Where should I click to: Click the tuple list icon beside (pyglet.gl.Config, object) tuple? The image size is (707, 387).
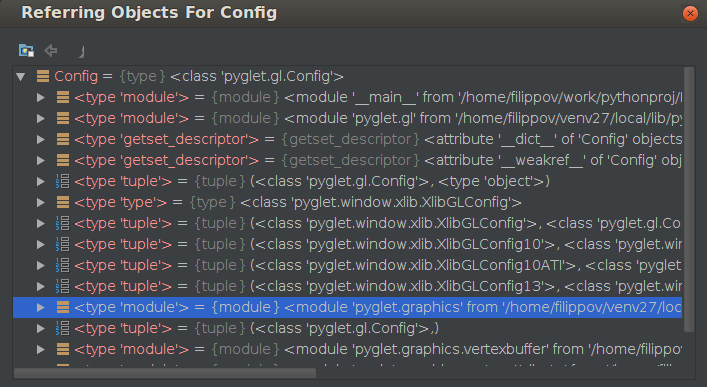63,181
